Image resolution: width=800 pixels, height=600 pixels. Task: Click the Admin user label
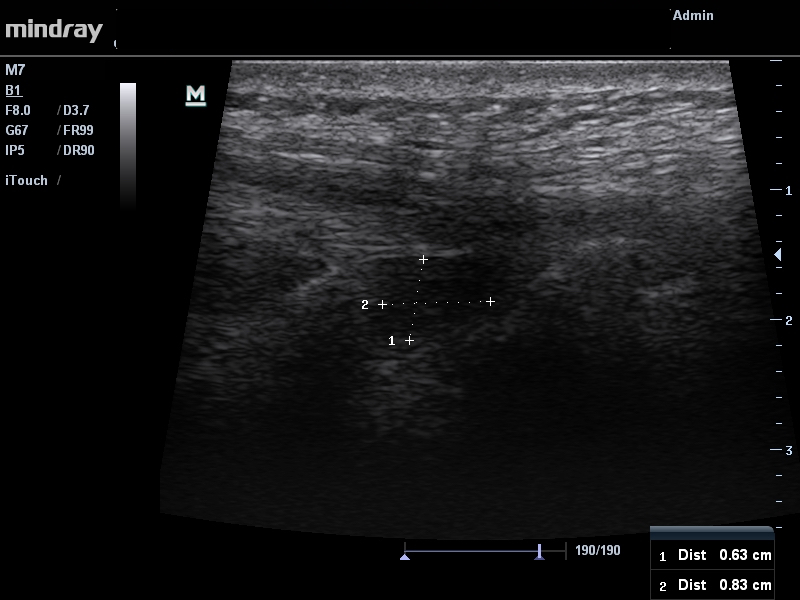[x=693, y=16]
